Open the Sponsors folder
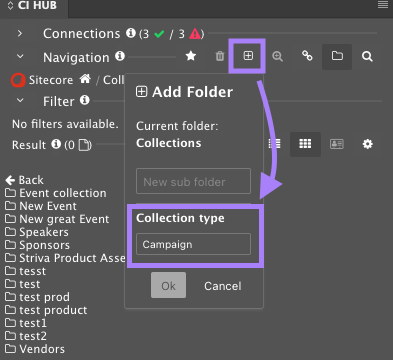 point(37,245)
